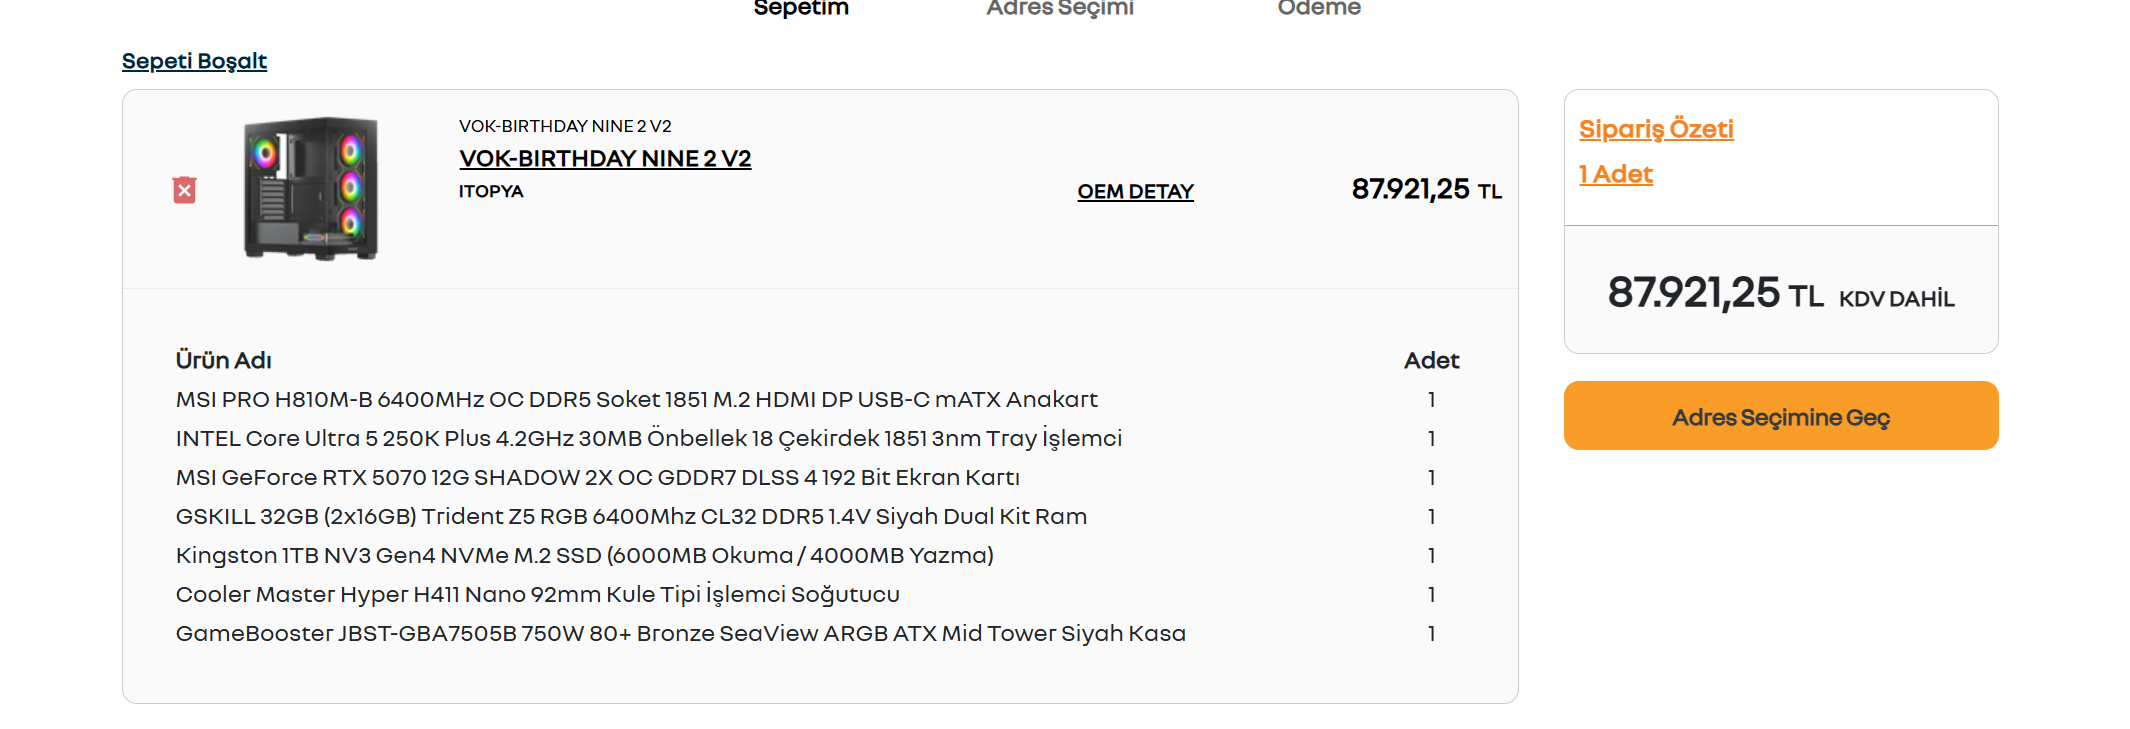Viewport: 2130px width, 729px height.
Task: Go to the Ödeme step
Action: (x=1319, y=8)
